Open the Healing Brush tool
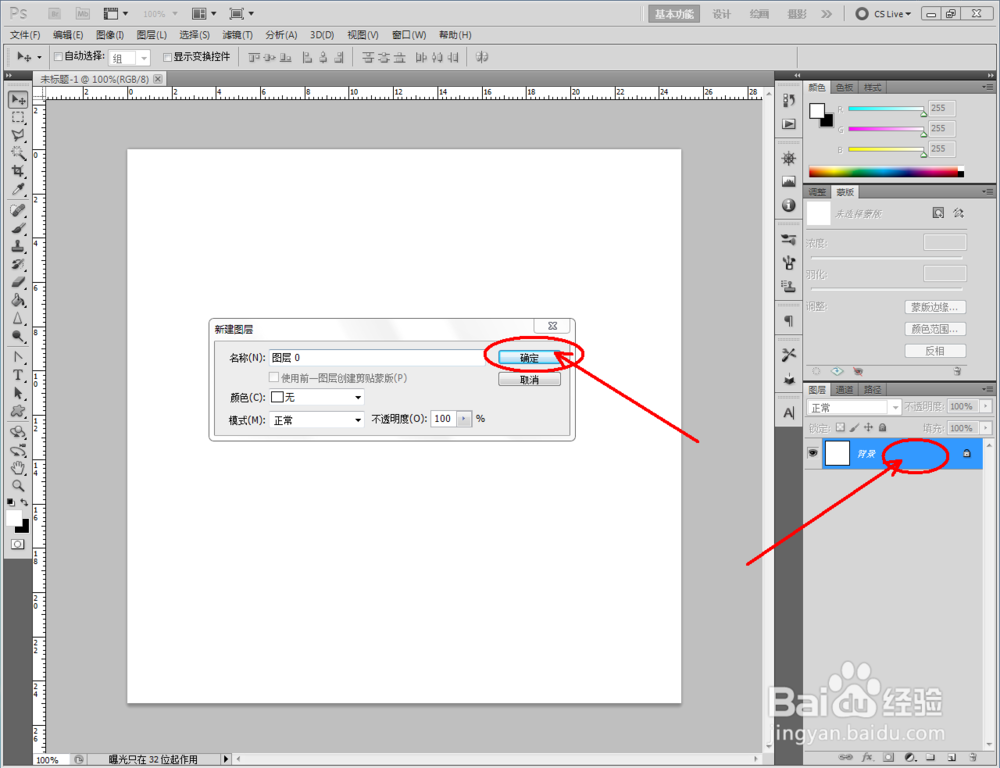This screenshot has width=1000, height=768. coord(17,210)
